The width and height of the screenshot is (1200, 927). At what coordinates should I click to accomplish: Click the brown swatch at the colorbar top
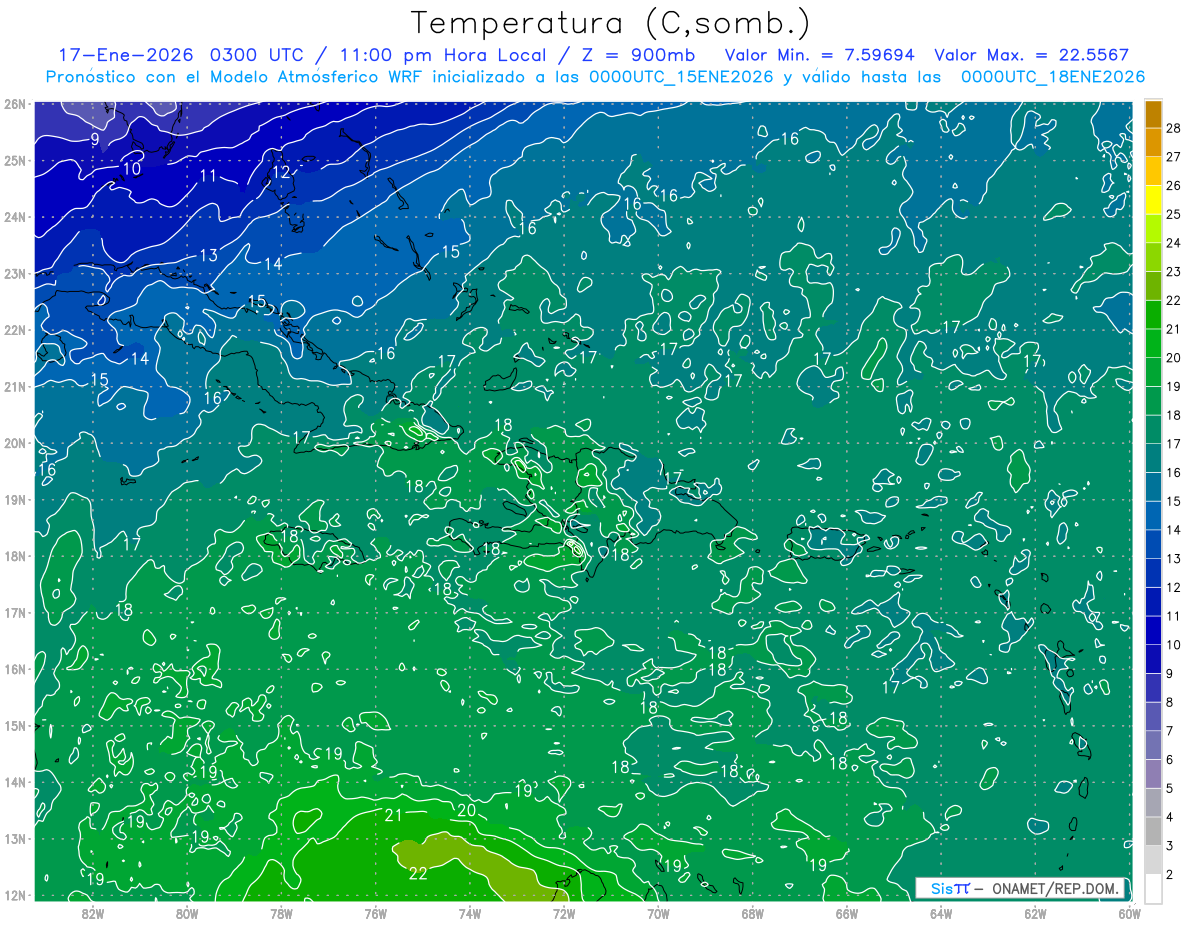tap(1153, 114)
